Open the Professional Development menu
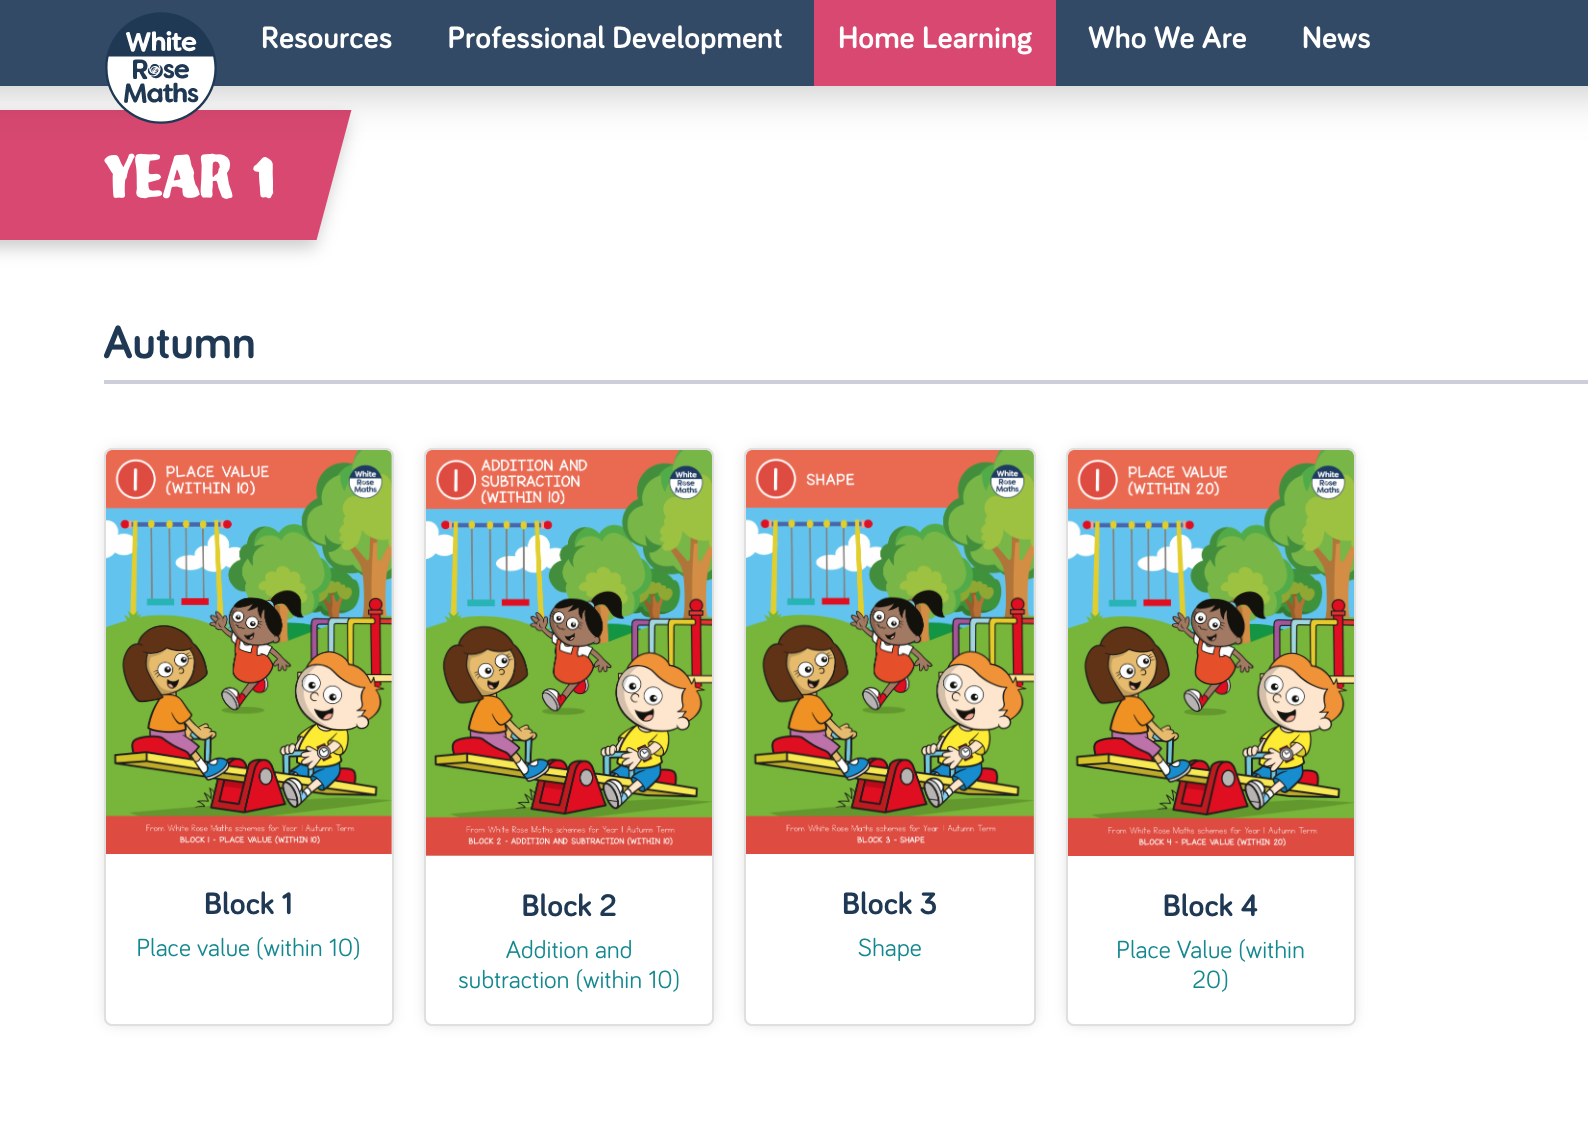Viewport: 1588px width, 1140px height. click(x=614, y=39)
